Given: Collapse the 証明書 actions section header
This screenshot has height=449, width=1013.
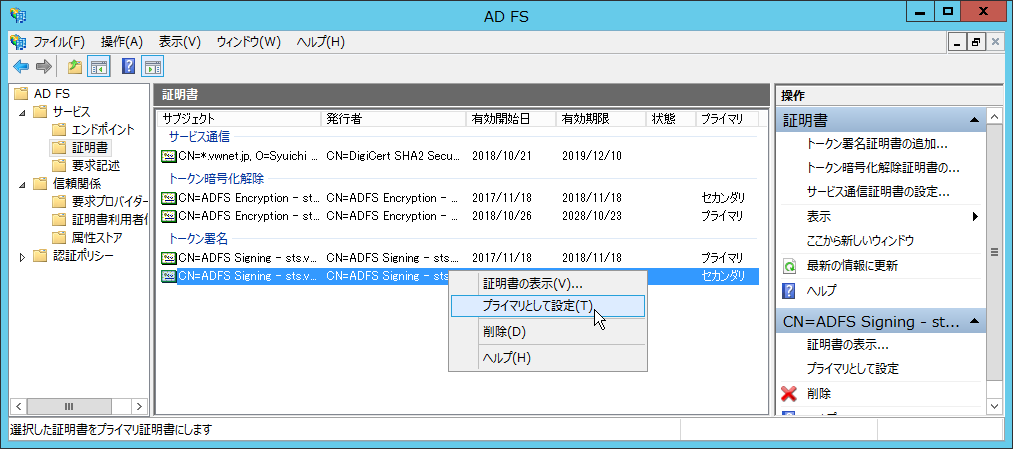Looking at the screenshot, I should (974, 120).
